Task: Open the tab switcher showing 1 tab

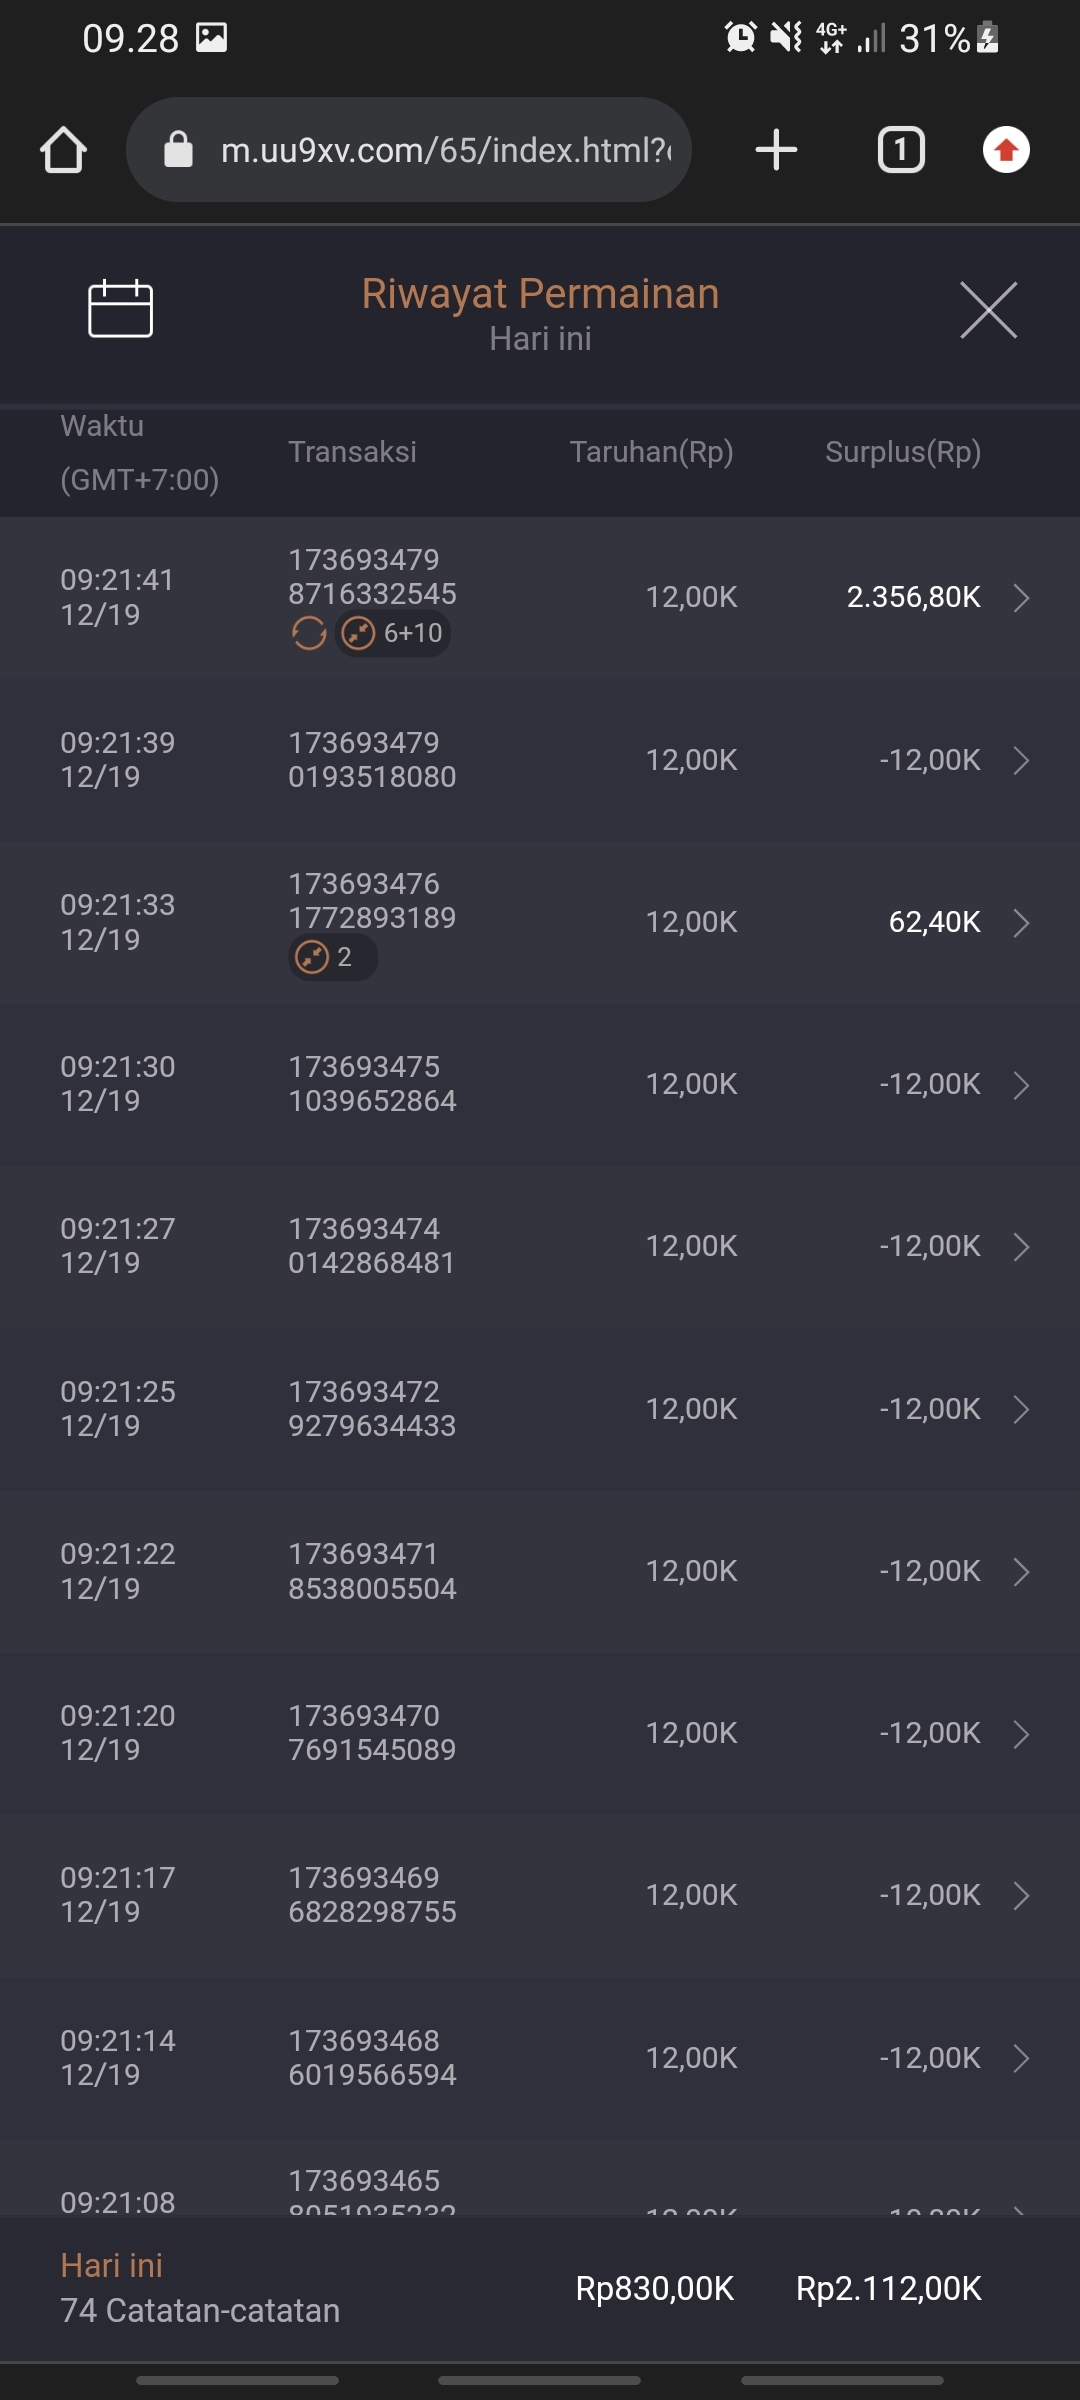Action: pos(901,150)
